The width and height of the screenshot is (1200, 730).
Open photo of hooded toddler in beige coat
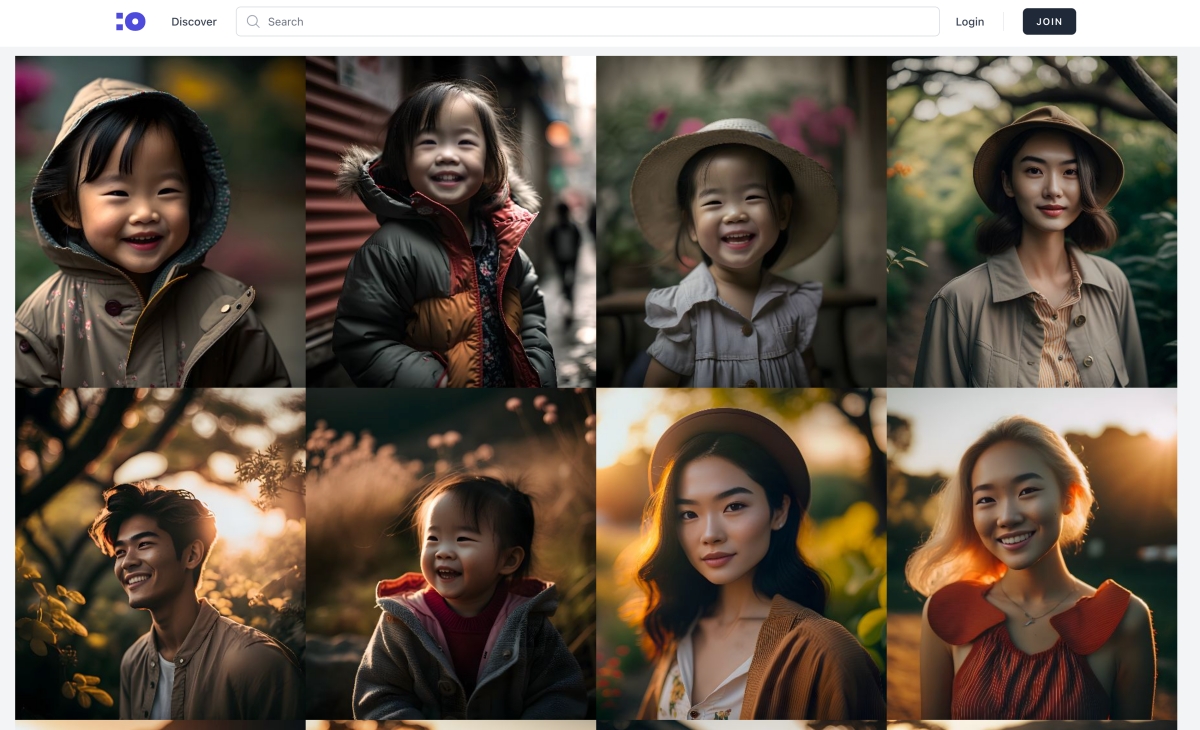(x=160, y=221)
